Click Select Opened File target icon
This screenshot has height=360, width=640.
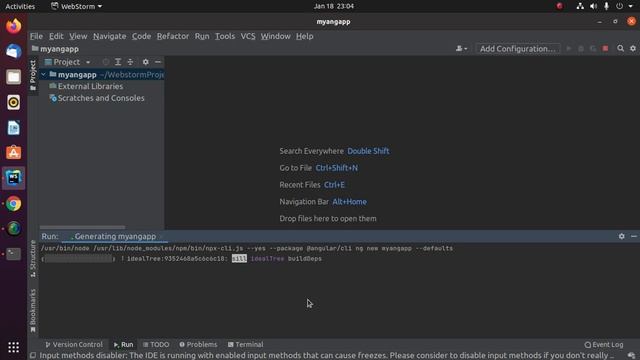106,62
